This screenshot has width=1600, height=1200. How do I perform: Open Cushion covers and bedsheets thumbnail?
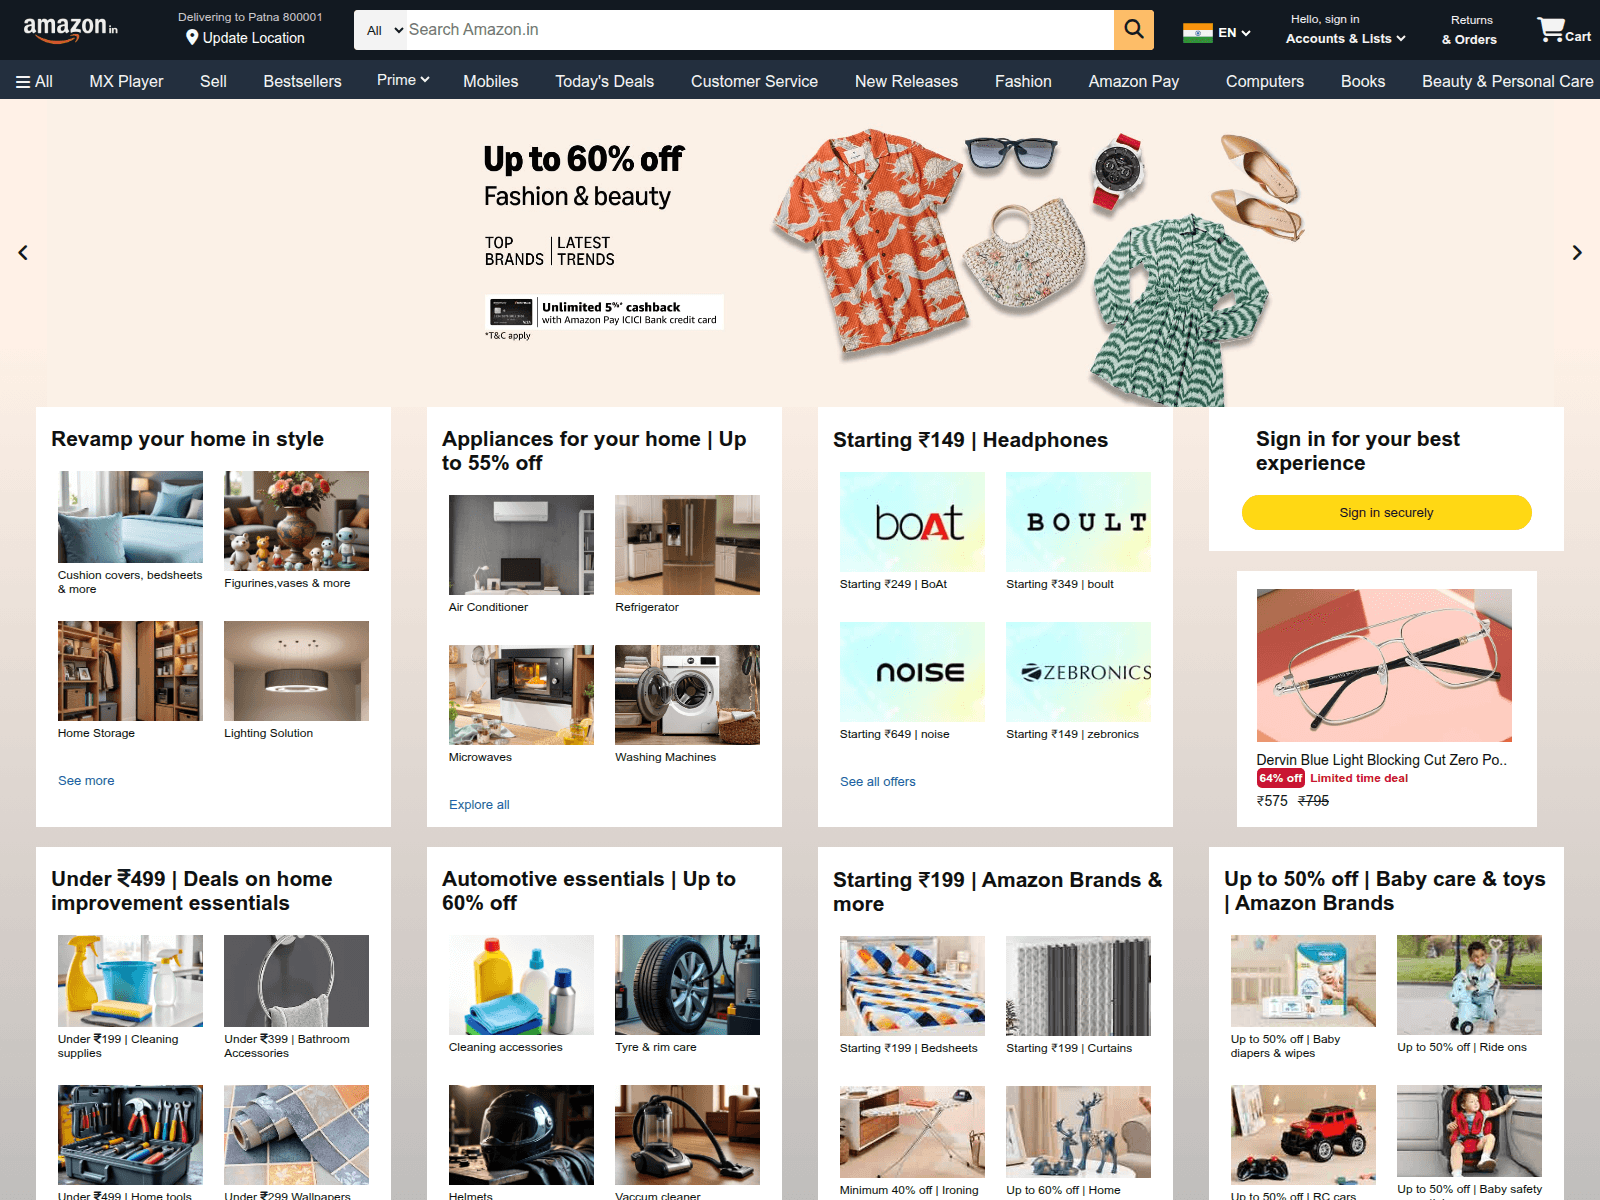tap(130, 517)
